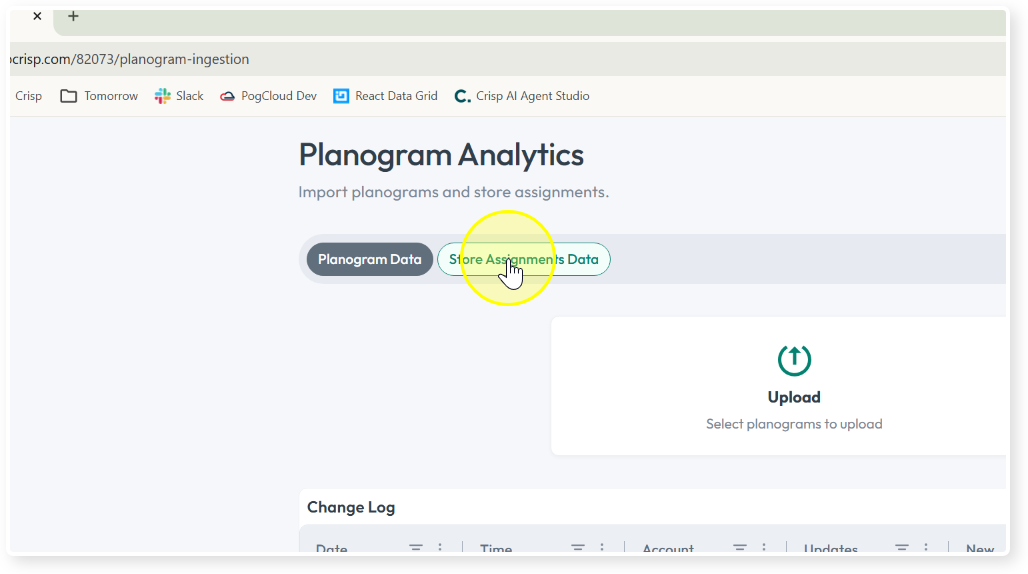Open the Date column options menu
The height and width of the screenshot is (574, 1028).
click(440, 548)
